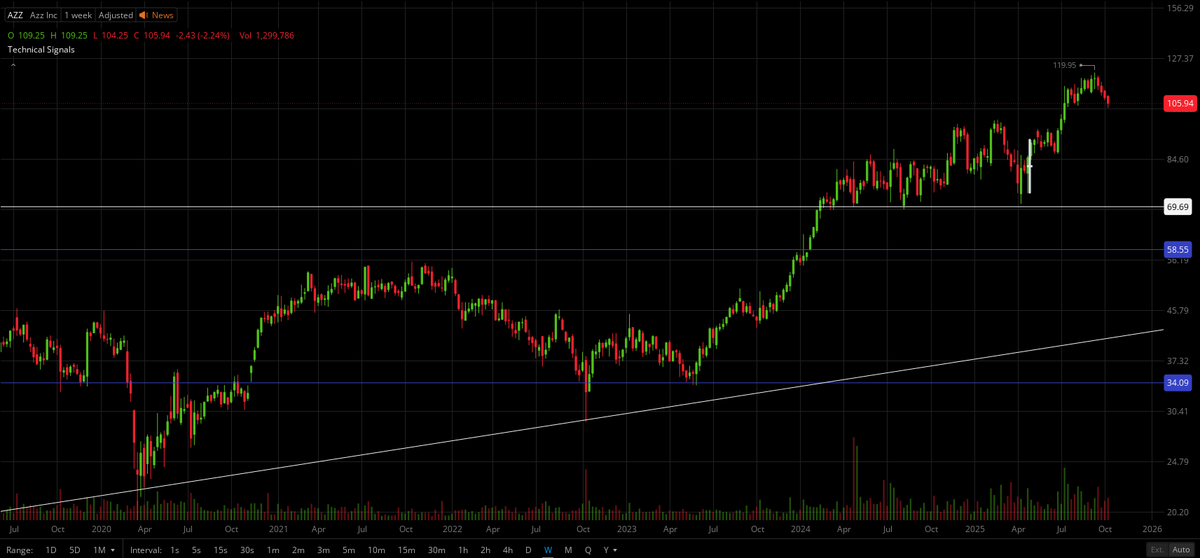Select the 30m interval
Viewport: 1200px width, 558px height.
coord(436,550)
